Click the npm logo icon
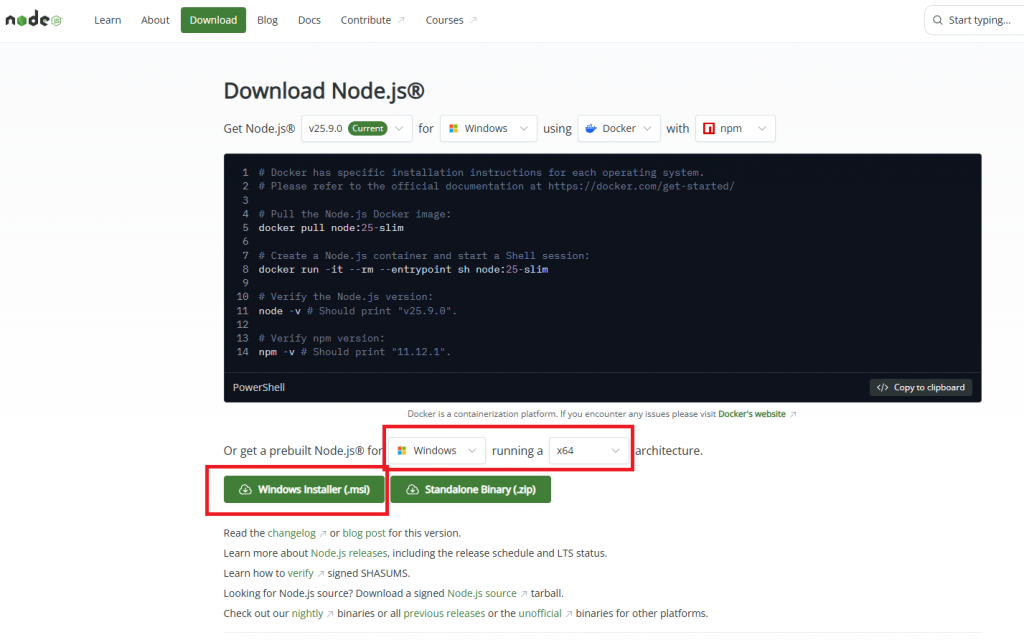 709,129
